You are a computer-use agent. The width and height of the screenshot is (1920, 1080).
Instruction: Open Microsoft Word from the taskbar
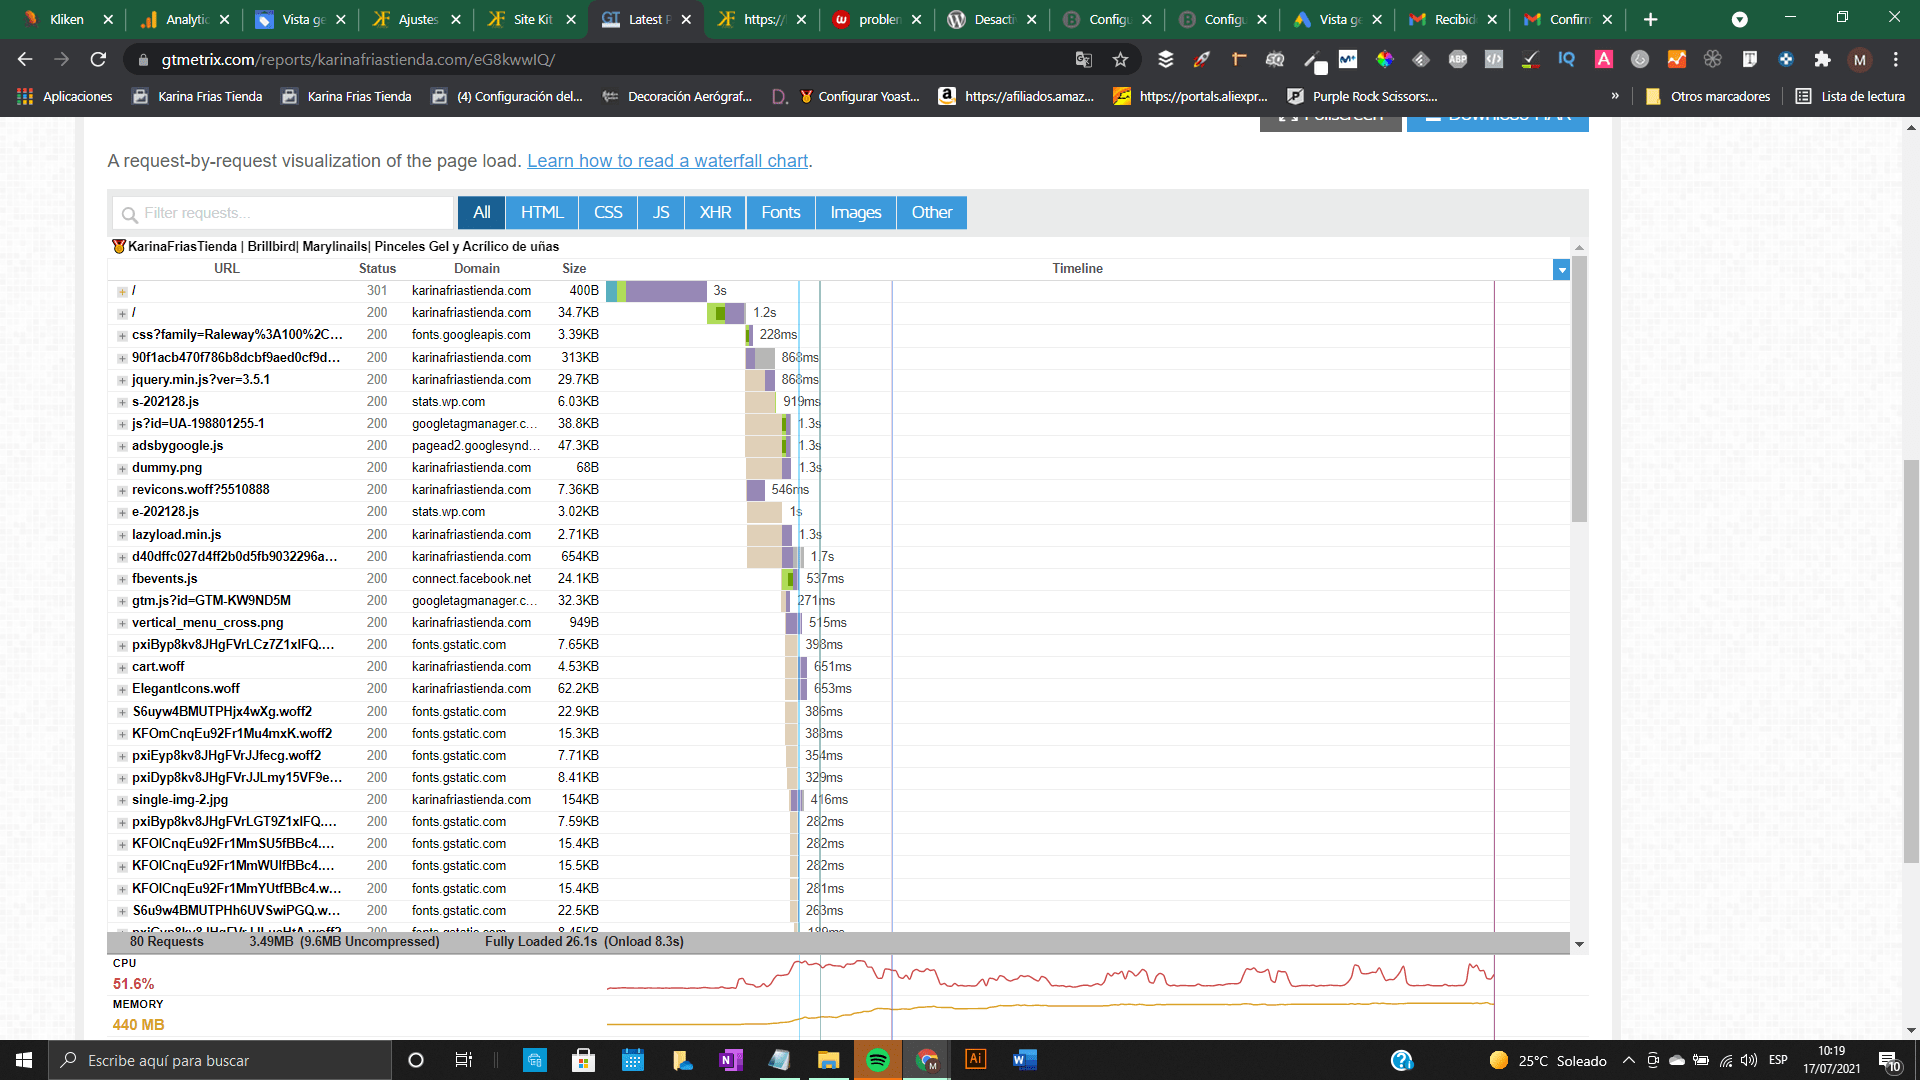pos(1024,1060)
